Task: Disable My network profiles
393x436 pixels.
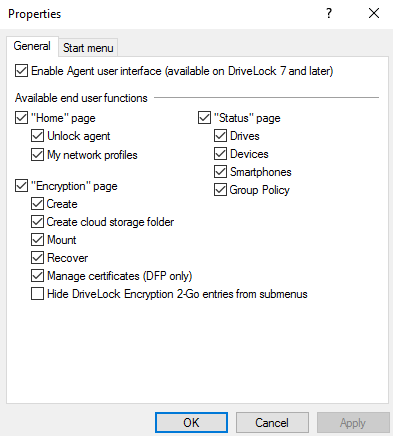Action: point(37,155)
